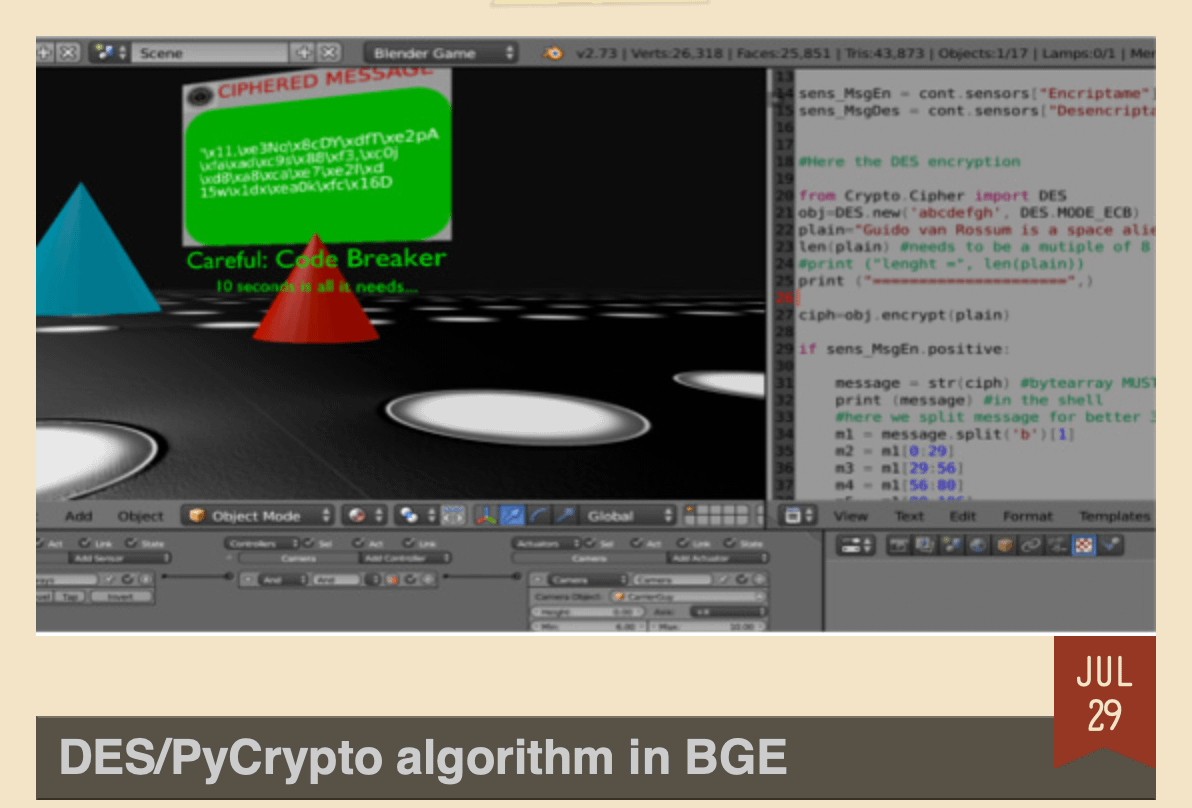Open the Object properties cube icon

pos(1003,545)
